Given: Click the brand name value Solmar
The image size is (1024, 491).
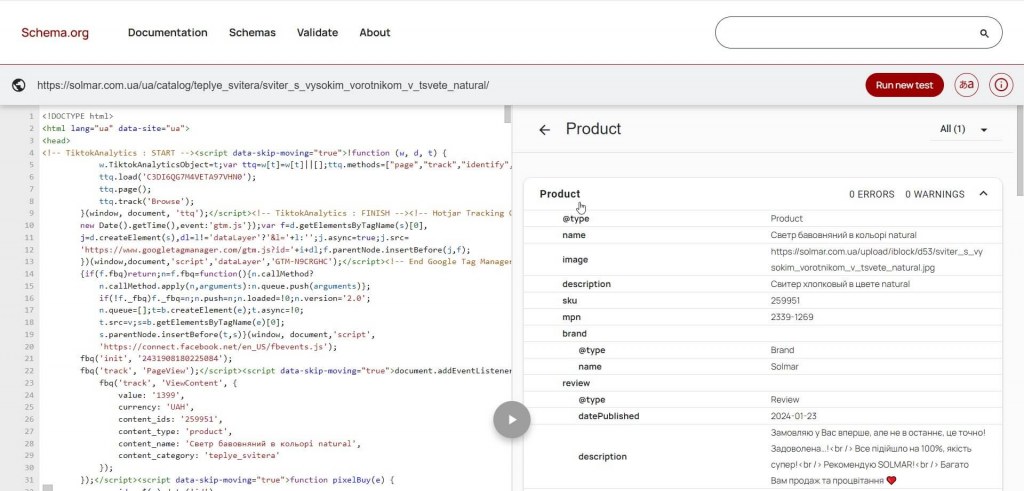Looking at the screenshot, I should [784, 367].
